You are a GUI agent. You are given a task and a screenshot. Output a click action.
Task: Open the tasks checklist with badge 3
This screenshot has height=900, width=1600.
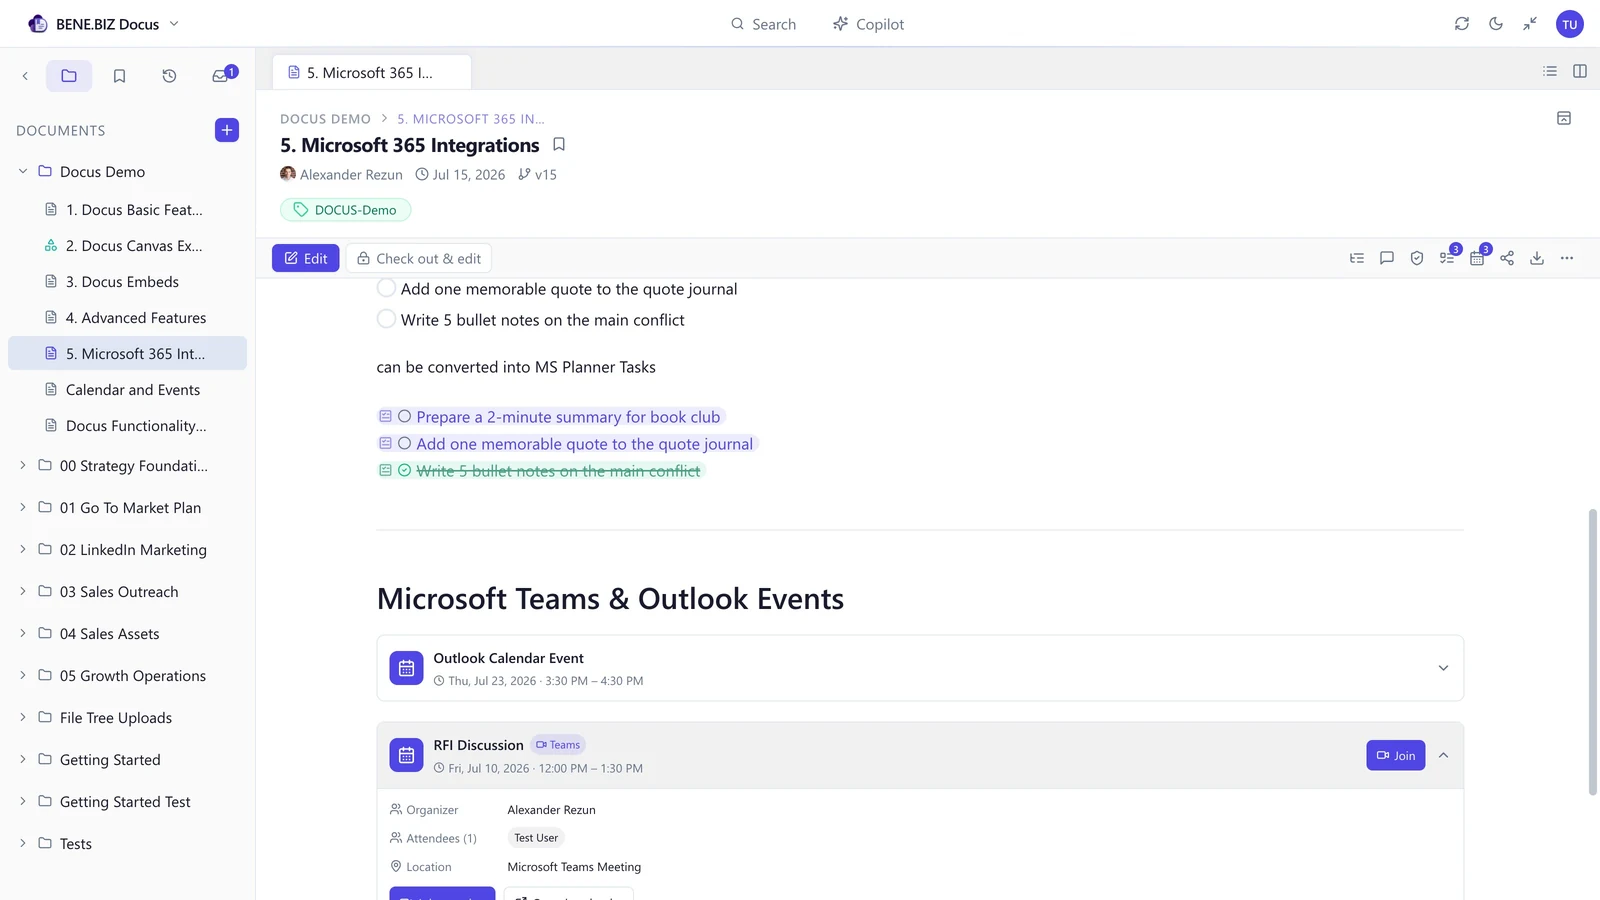click(x=1447, y=258)
